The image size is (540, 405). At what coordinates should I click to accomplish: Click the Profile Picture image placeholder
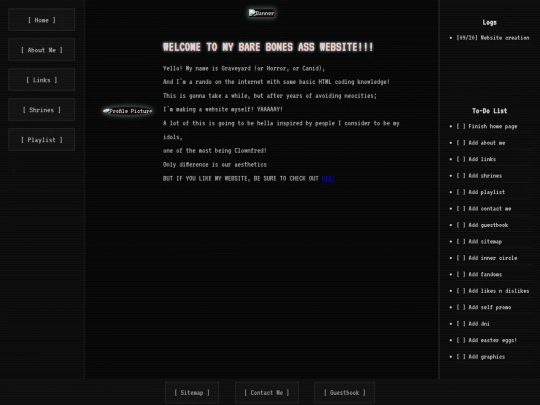(128, 111)
